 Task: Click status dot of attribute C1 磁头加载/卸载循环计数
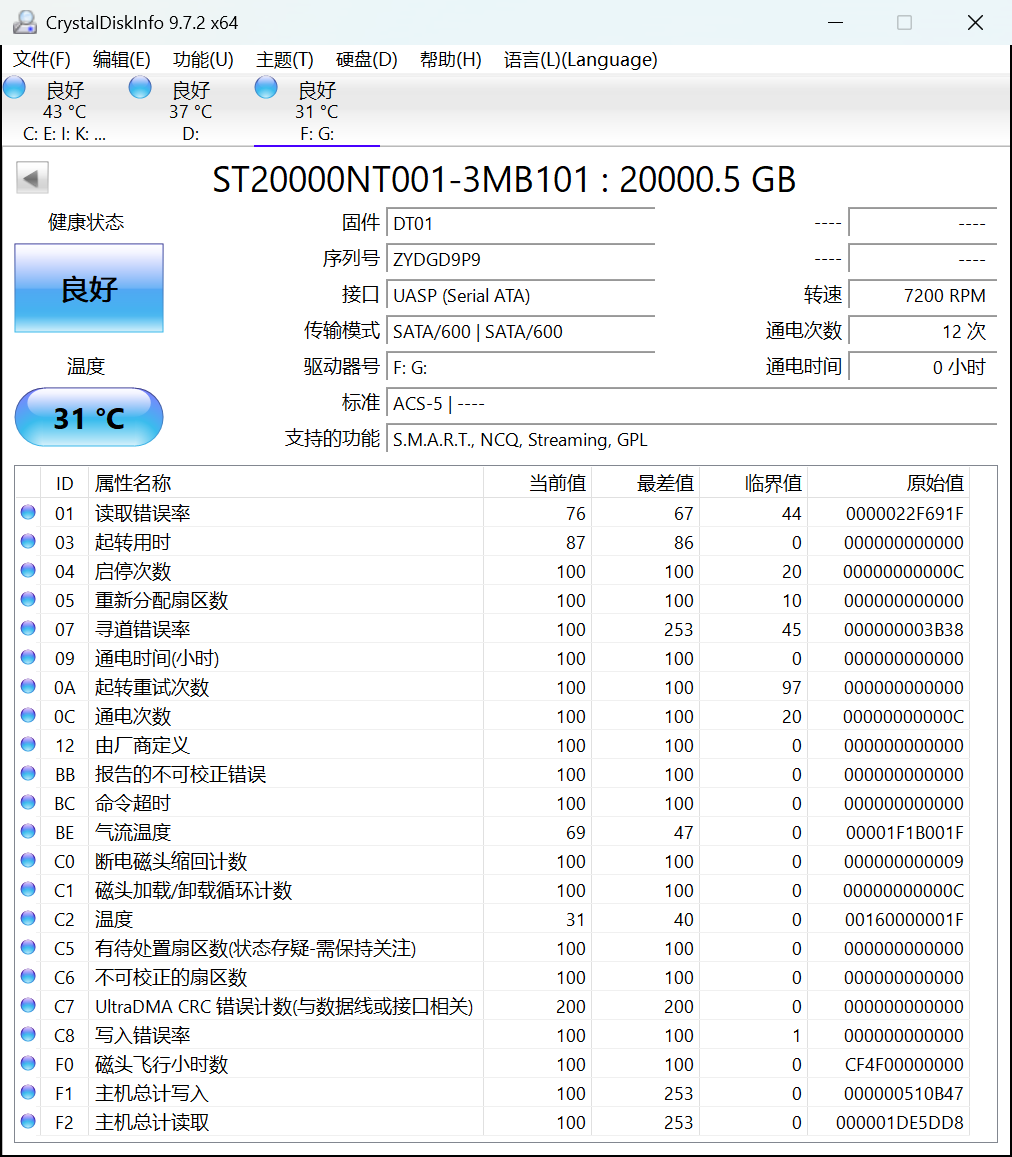(28, 889)
